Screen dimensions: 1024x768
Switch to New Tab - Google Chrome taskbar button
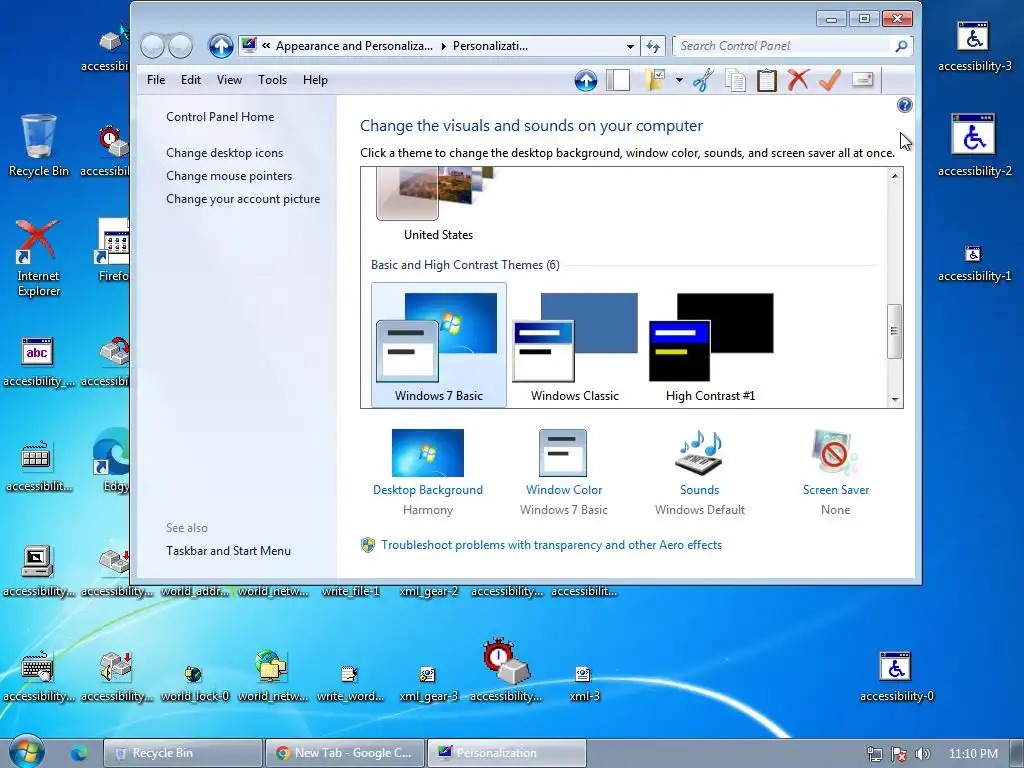tap(345, 753)
